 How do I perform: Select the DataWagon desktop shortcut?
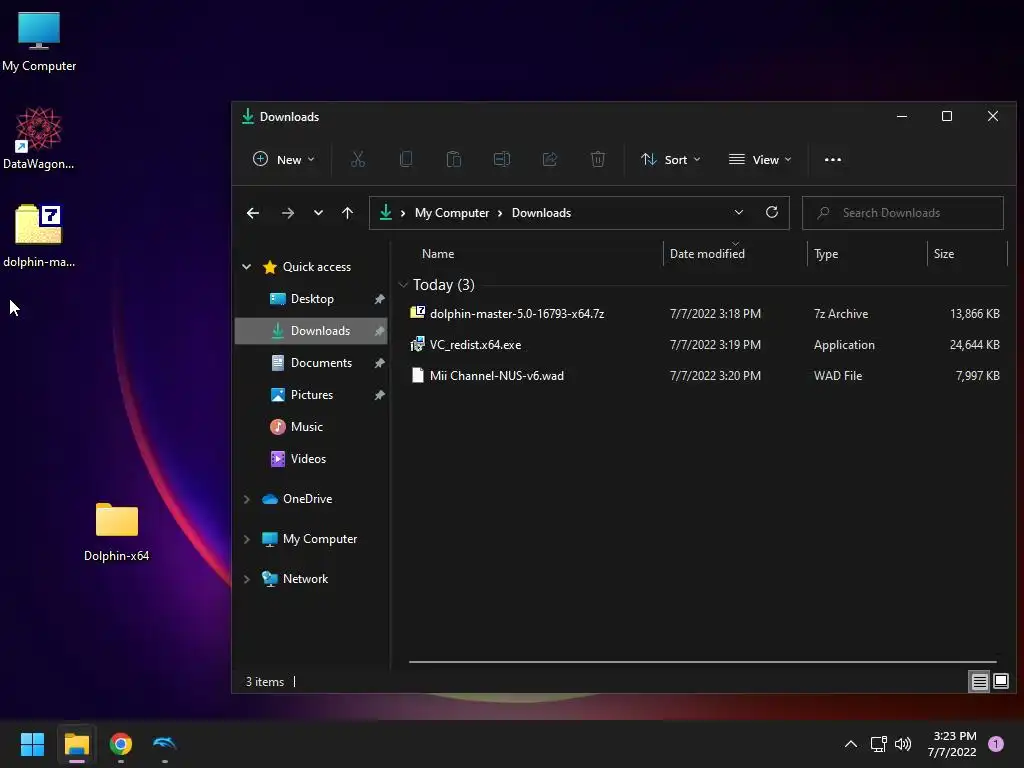click(x=39, y=138)
